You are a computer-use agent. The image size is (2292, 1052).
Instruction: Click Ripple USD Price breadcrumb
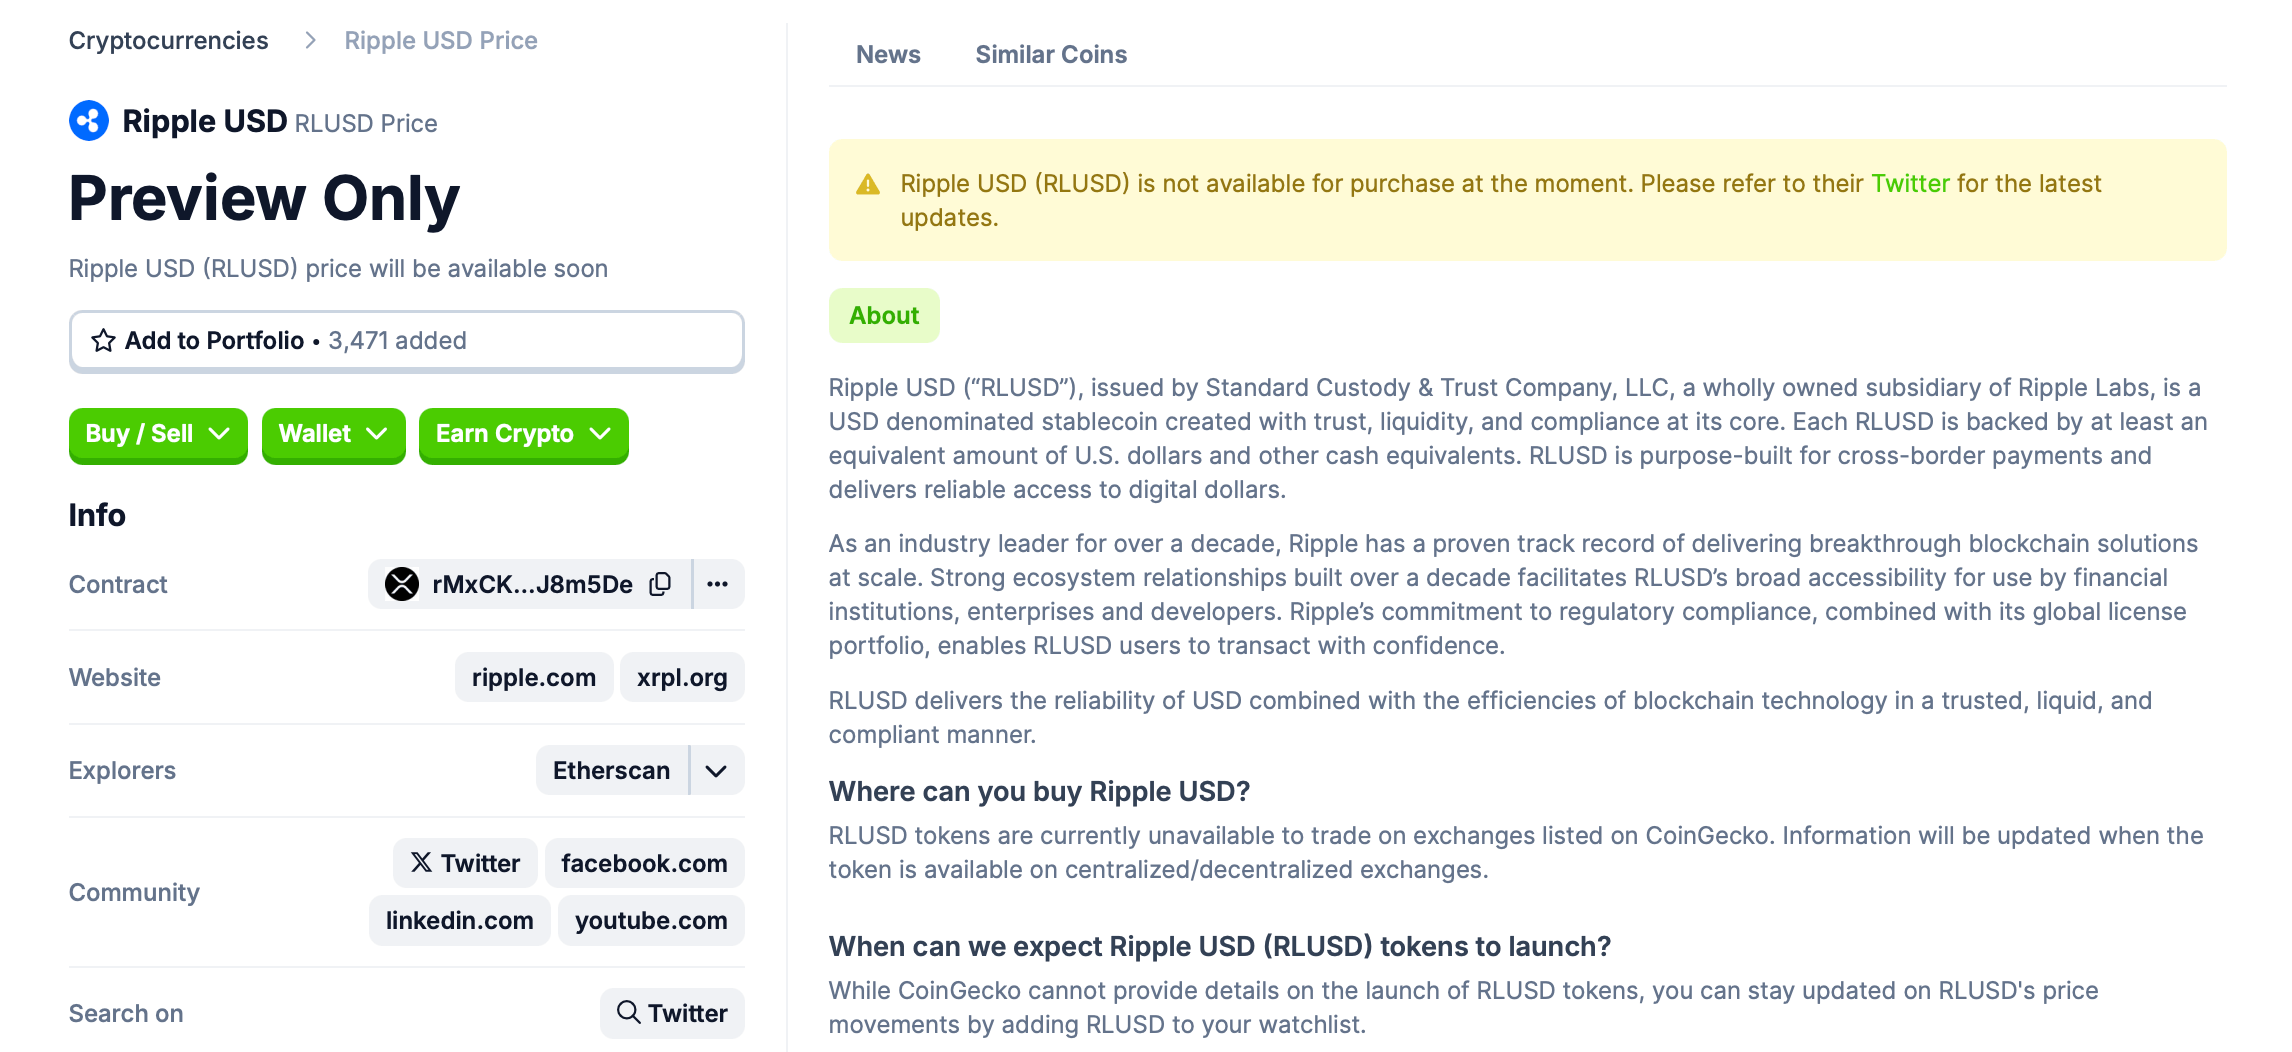tap(441, 40)
